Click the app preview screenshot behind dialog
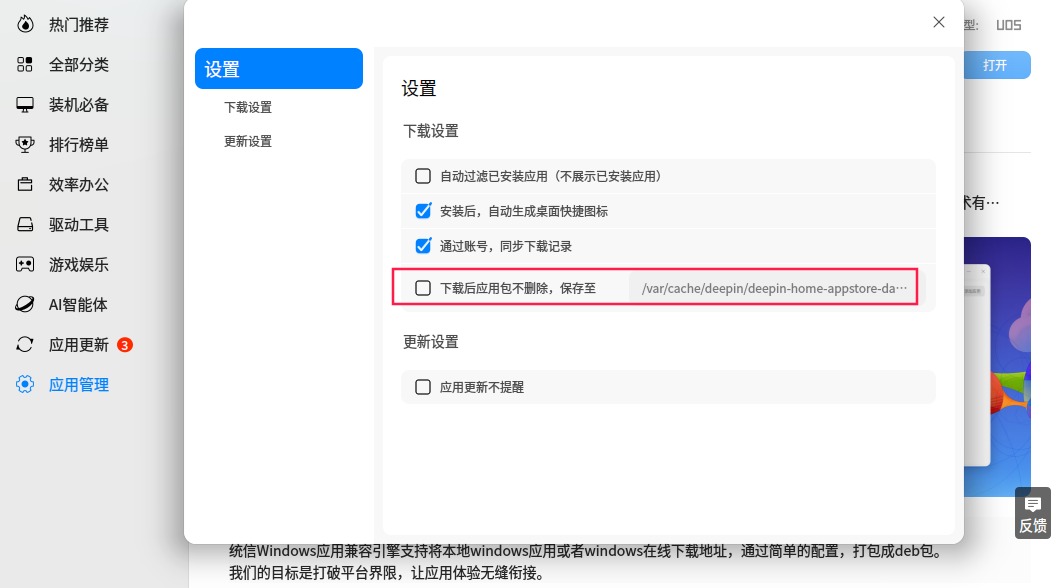The height and width of the screenshot is (588, 1055). point(997,367)
